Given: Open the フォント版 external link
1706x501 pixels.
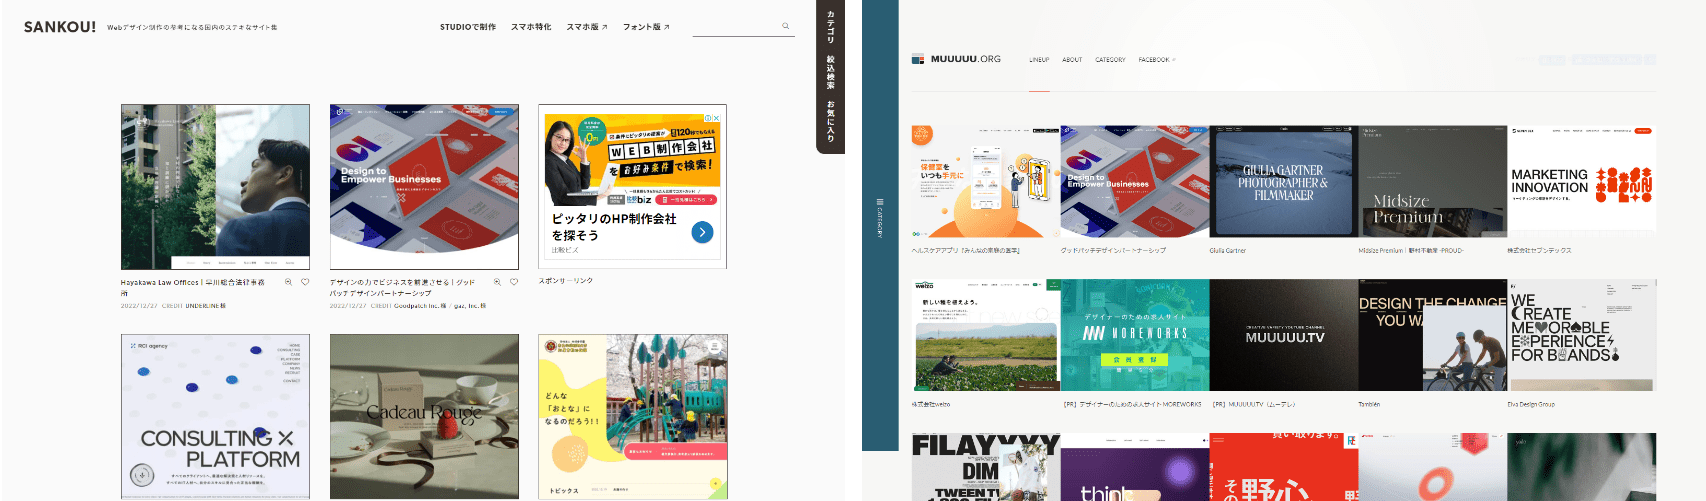Looking at the screenshot, I should (646, 27).
